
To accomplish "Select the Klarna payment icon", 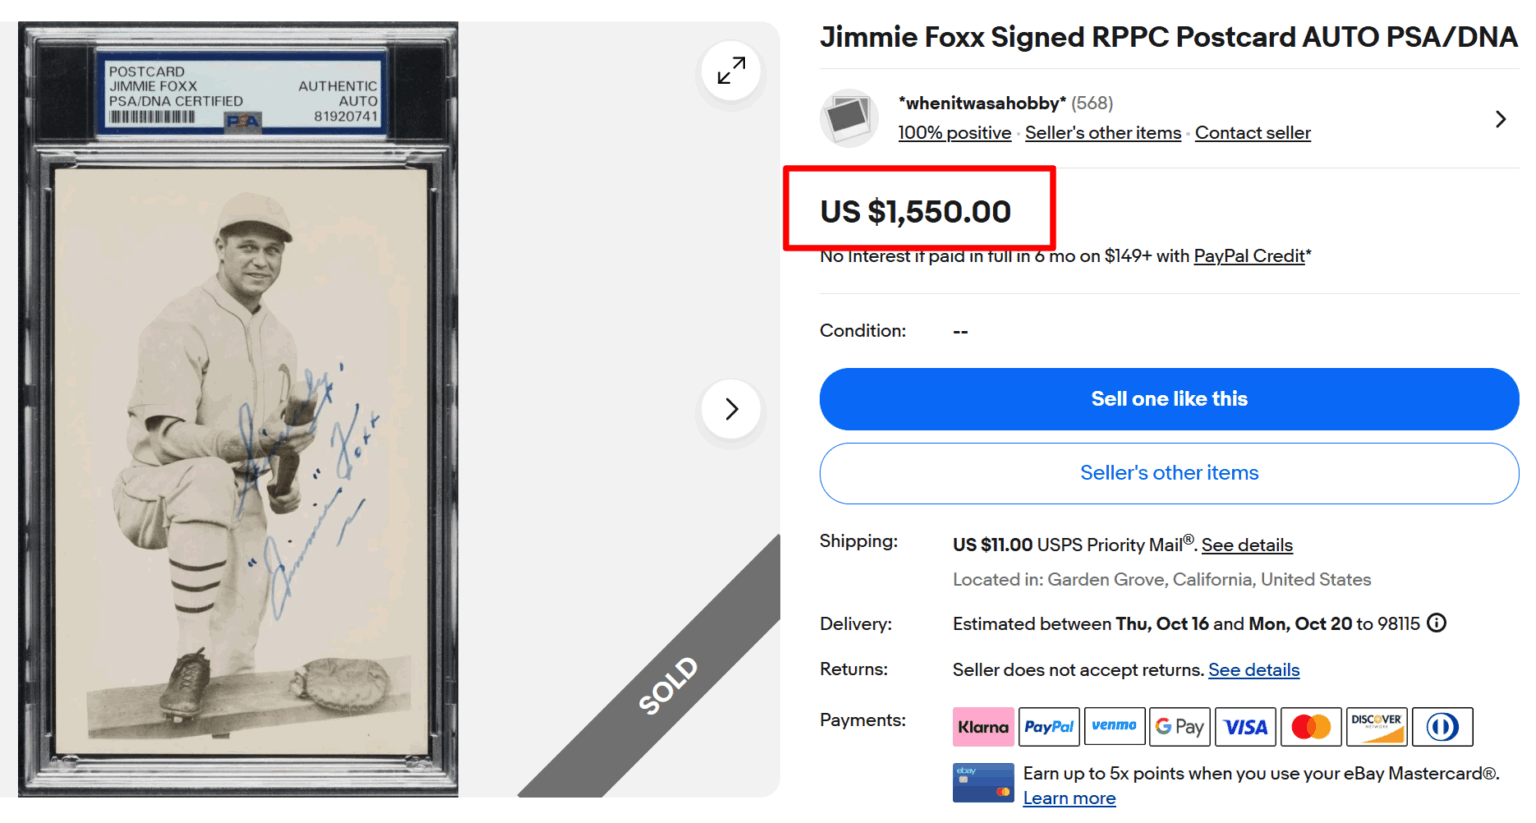I will 983,727.
